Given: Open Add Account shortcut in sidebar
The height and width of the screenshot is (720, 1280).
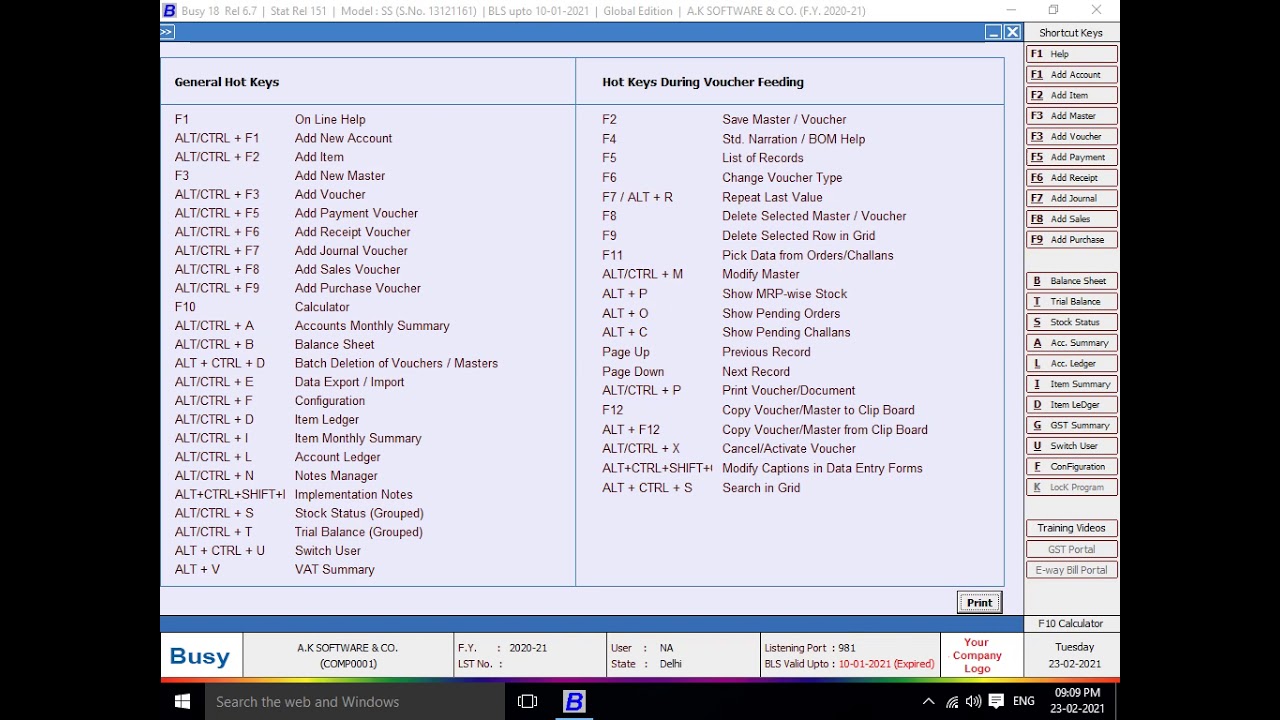Looking at the screenshot, I should pos(1071,75).
